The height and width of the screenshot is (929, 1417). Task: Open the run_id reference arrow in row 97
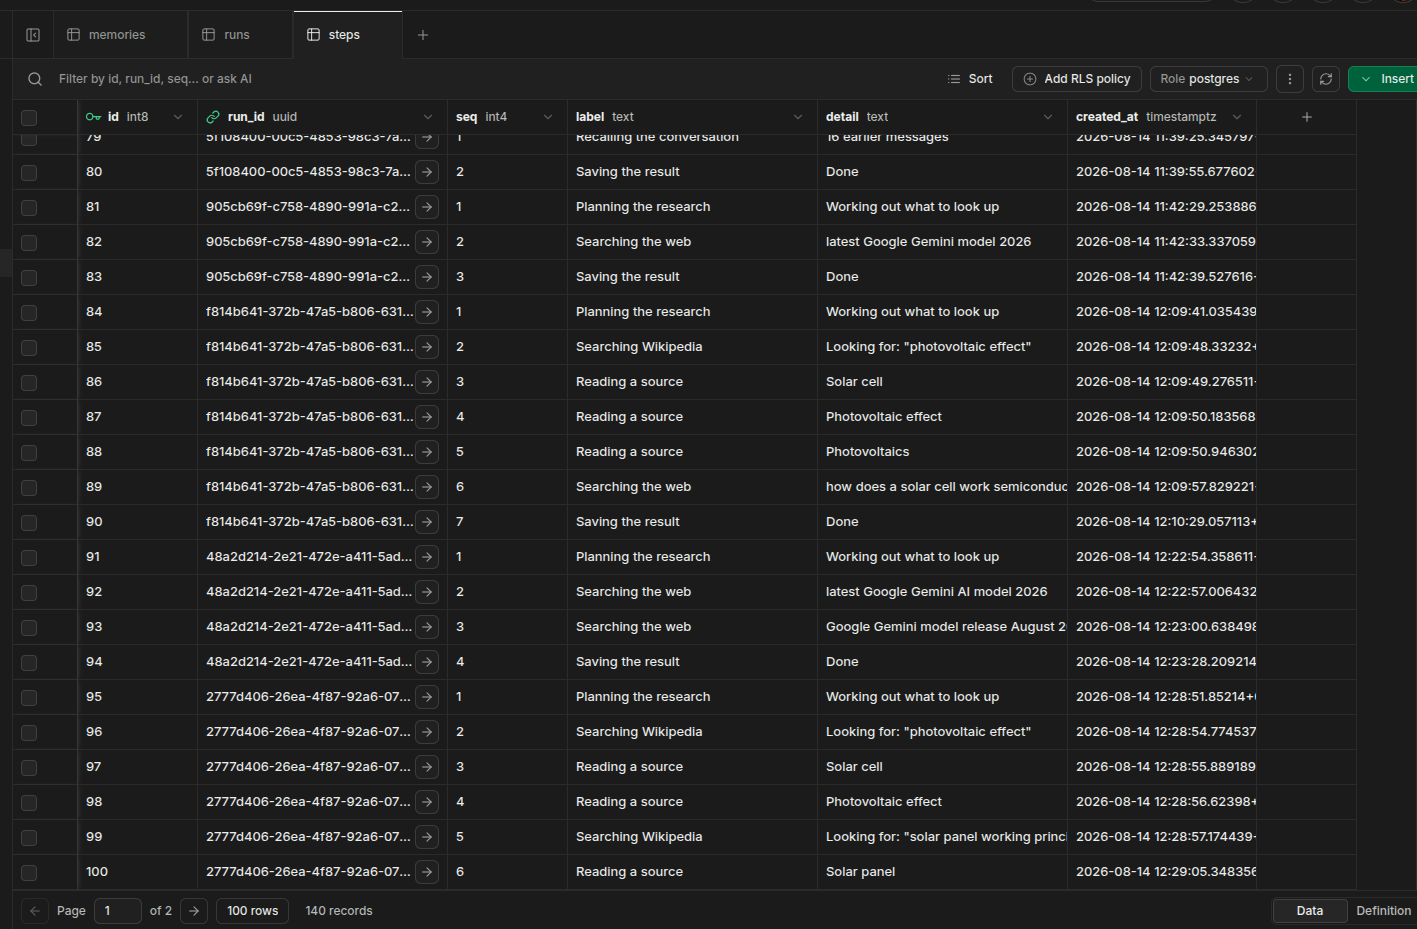[427, 767]
